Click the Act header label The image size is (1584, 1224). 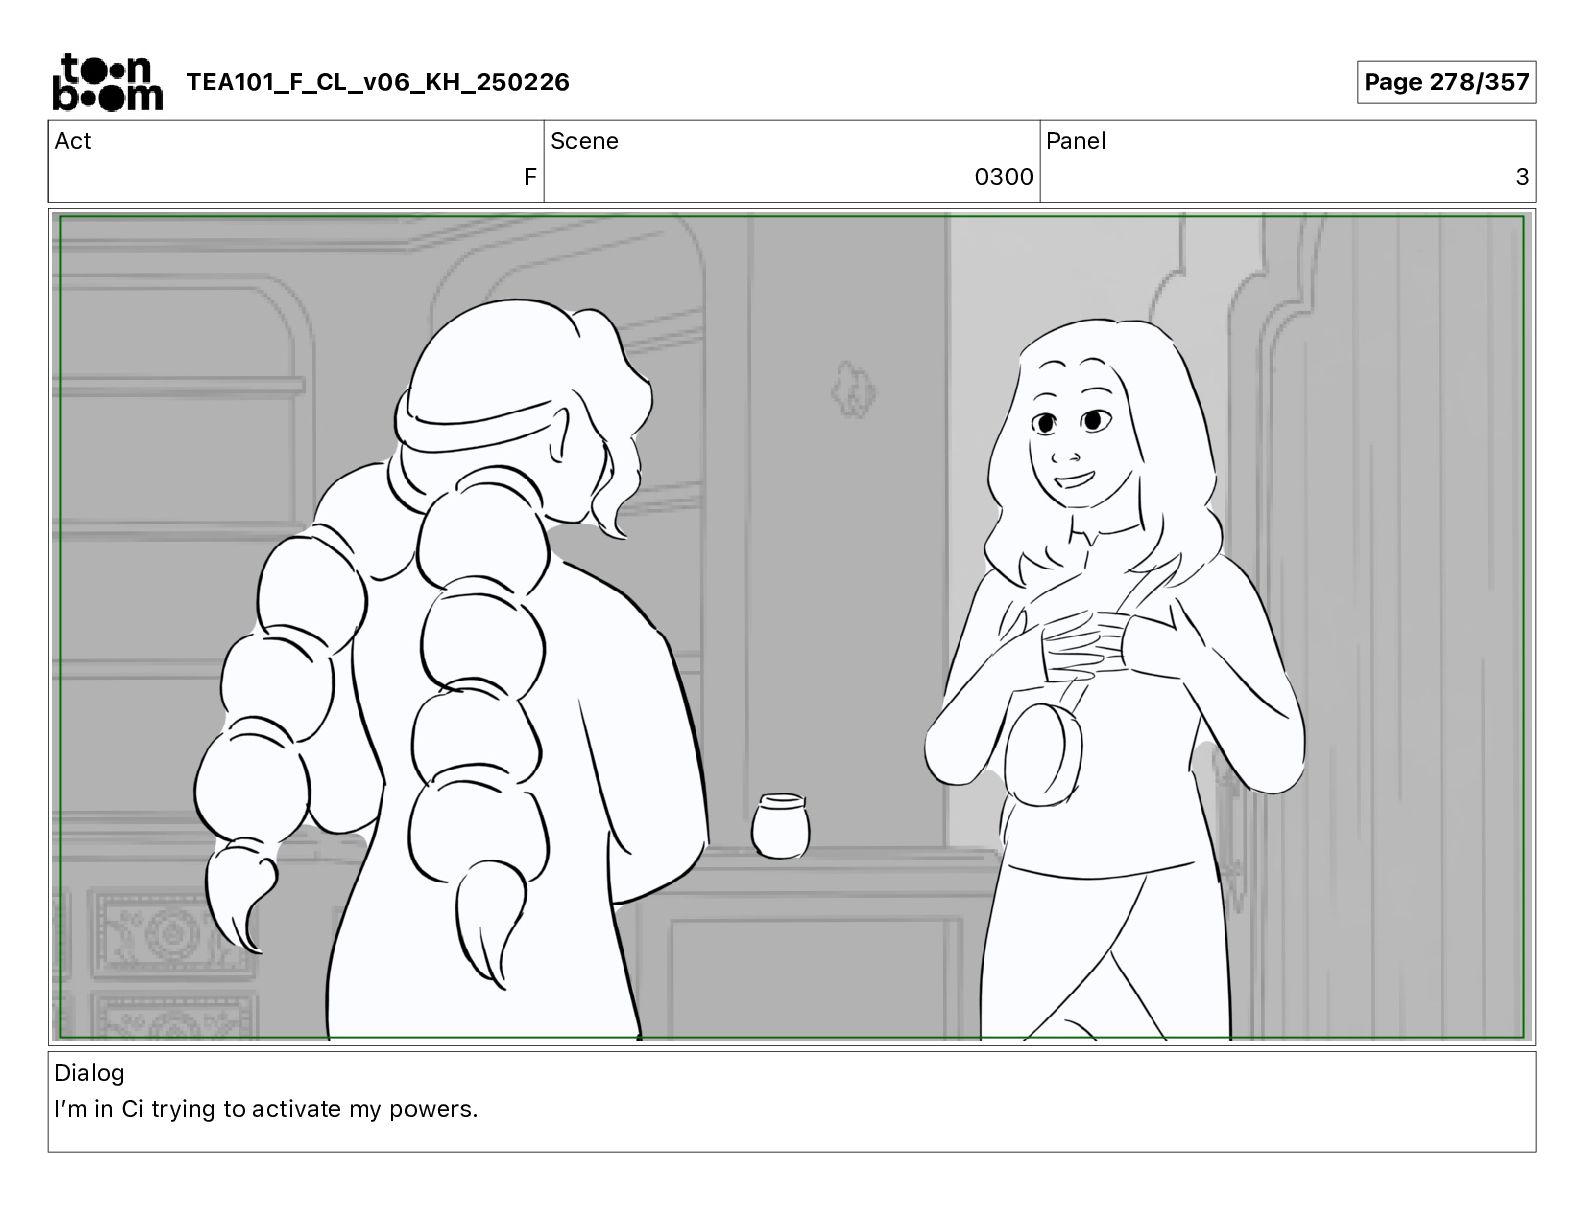pyautogui.click(x=73, y=141)
